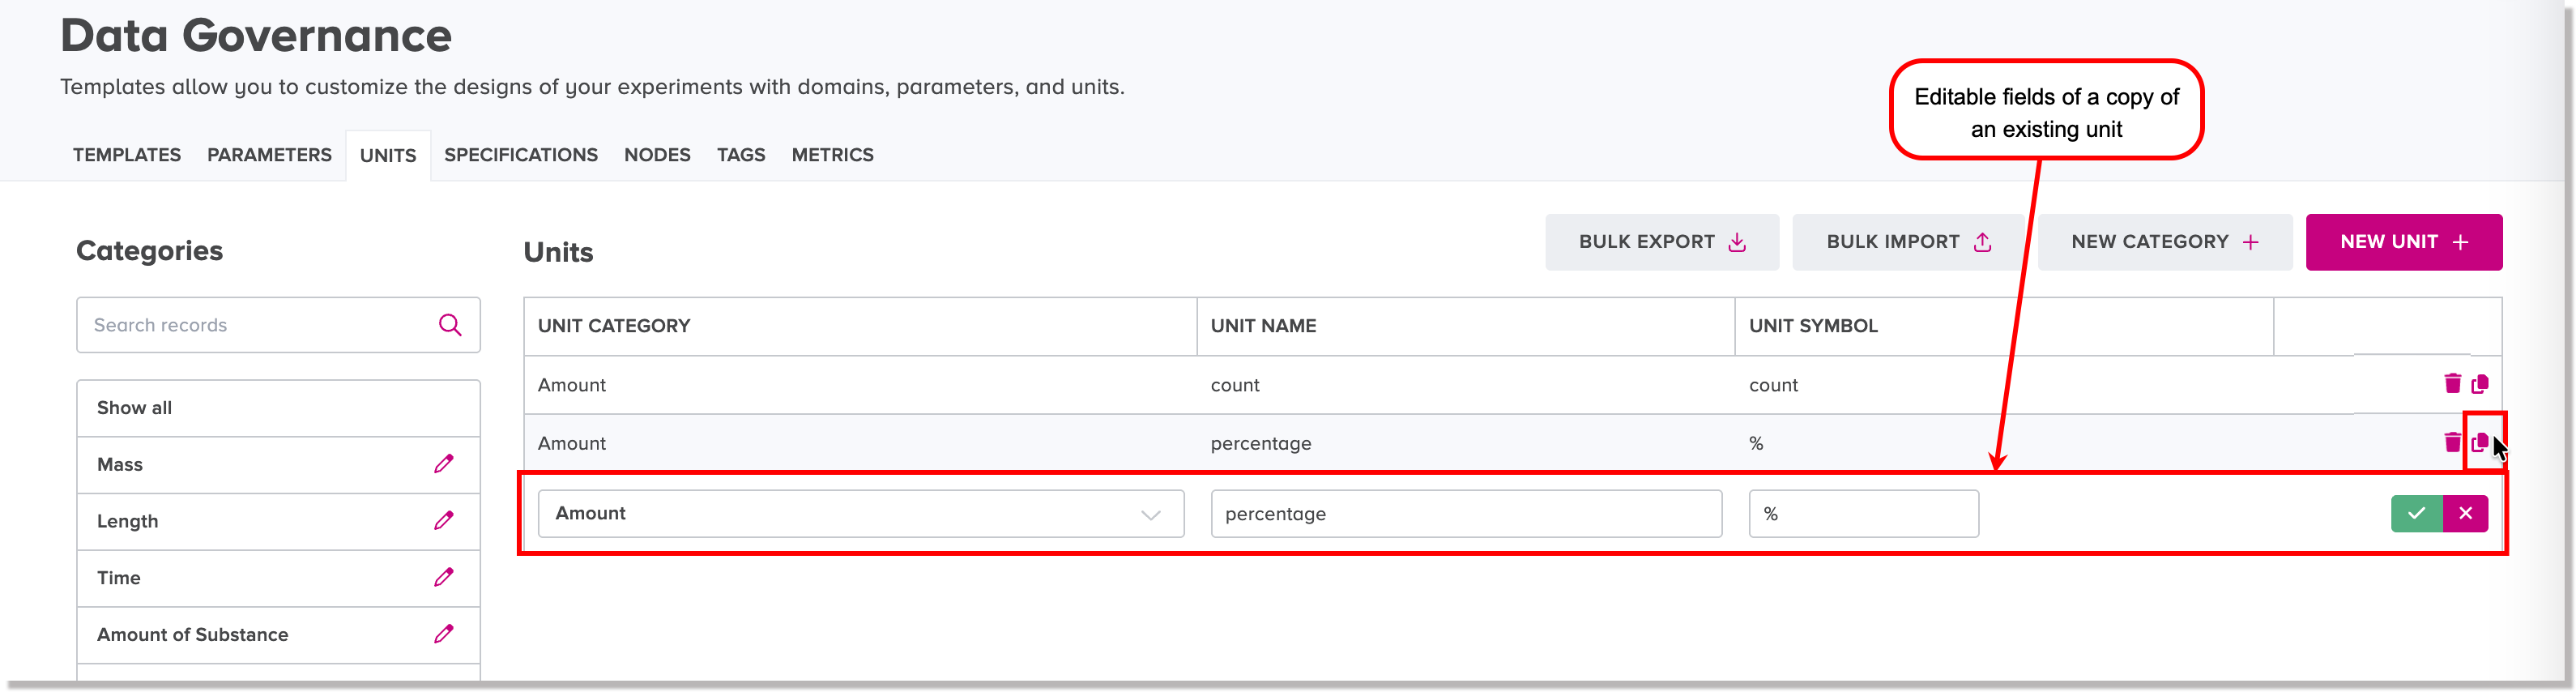Create a New Category
This screenshot has width=2576, height=692.
pyautogui.click(x=2165, y=242)
